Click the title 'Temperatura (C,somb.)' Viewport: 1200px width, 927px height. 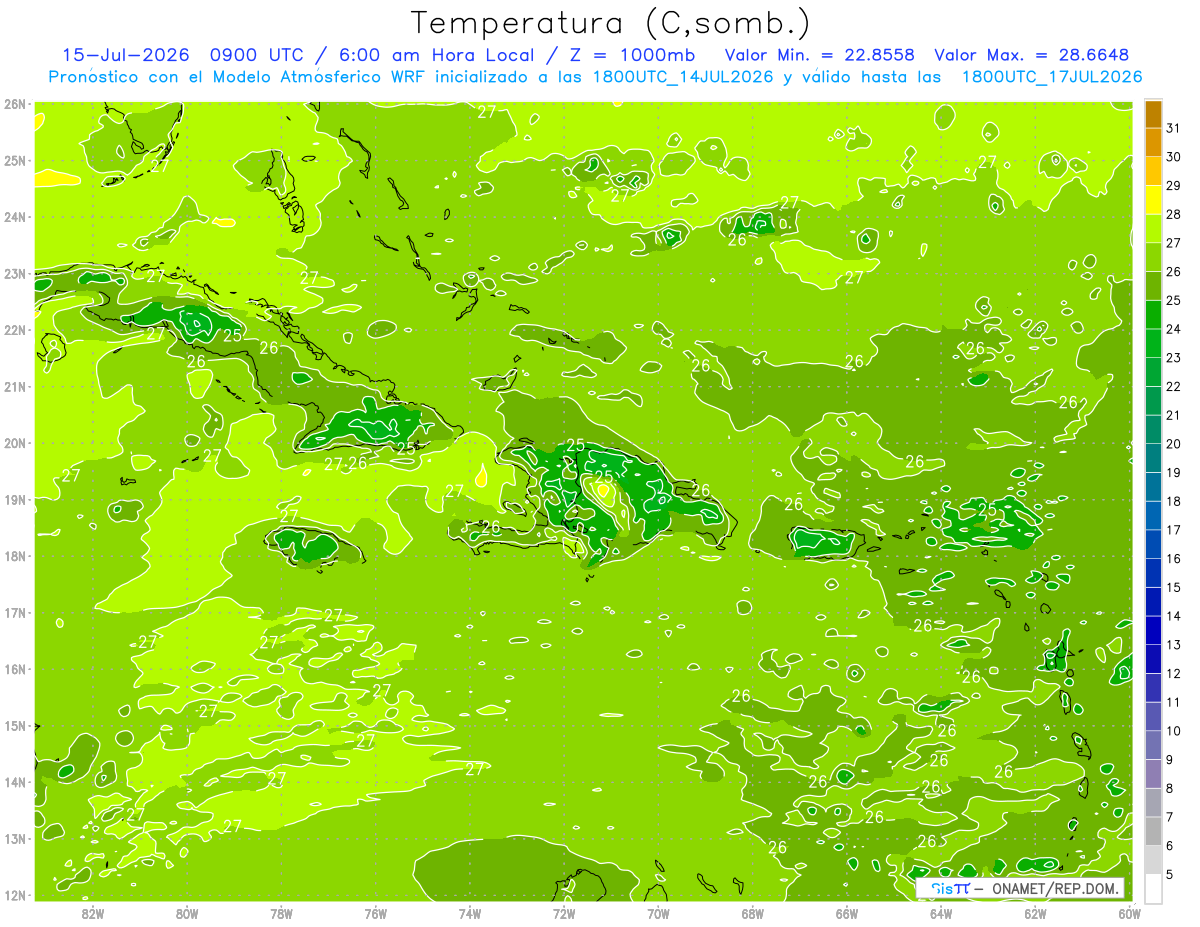(x=611, y=23)
